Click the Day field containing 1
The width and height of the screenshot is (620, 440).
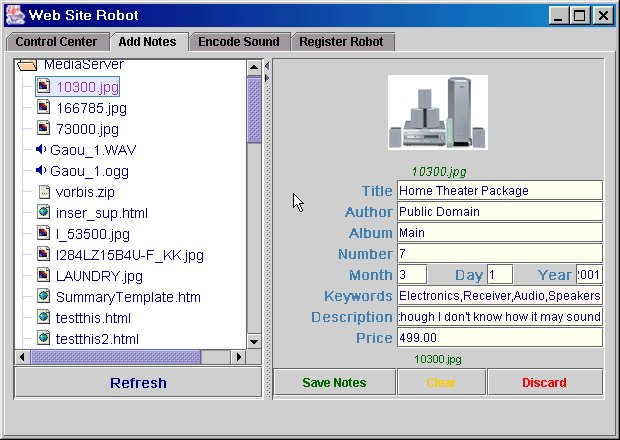click(x=500, y=274)
